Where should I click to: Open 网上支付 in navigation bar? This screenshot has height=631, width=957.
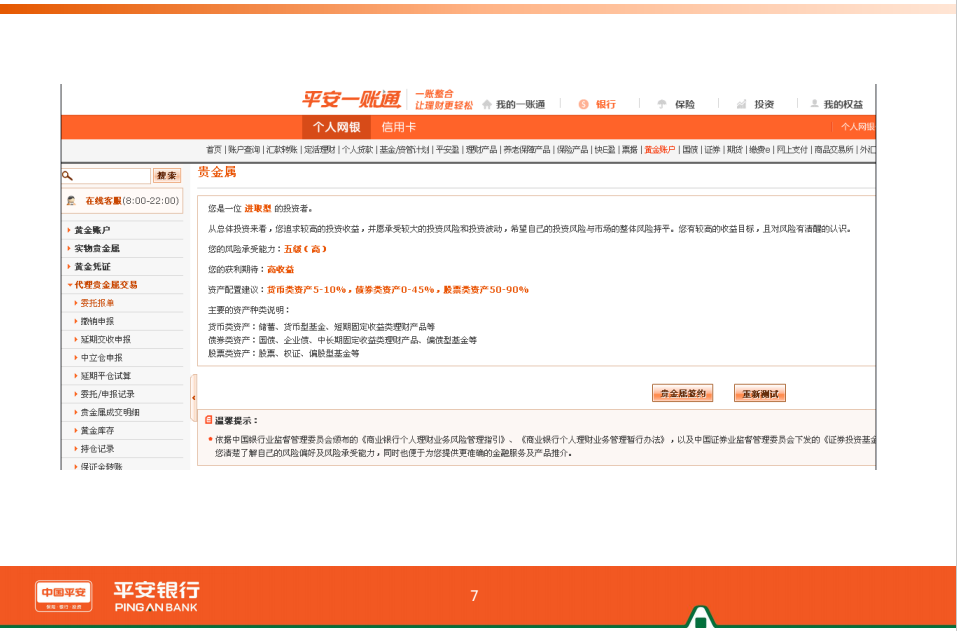[x=792, y=150]
